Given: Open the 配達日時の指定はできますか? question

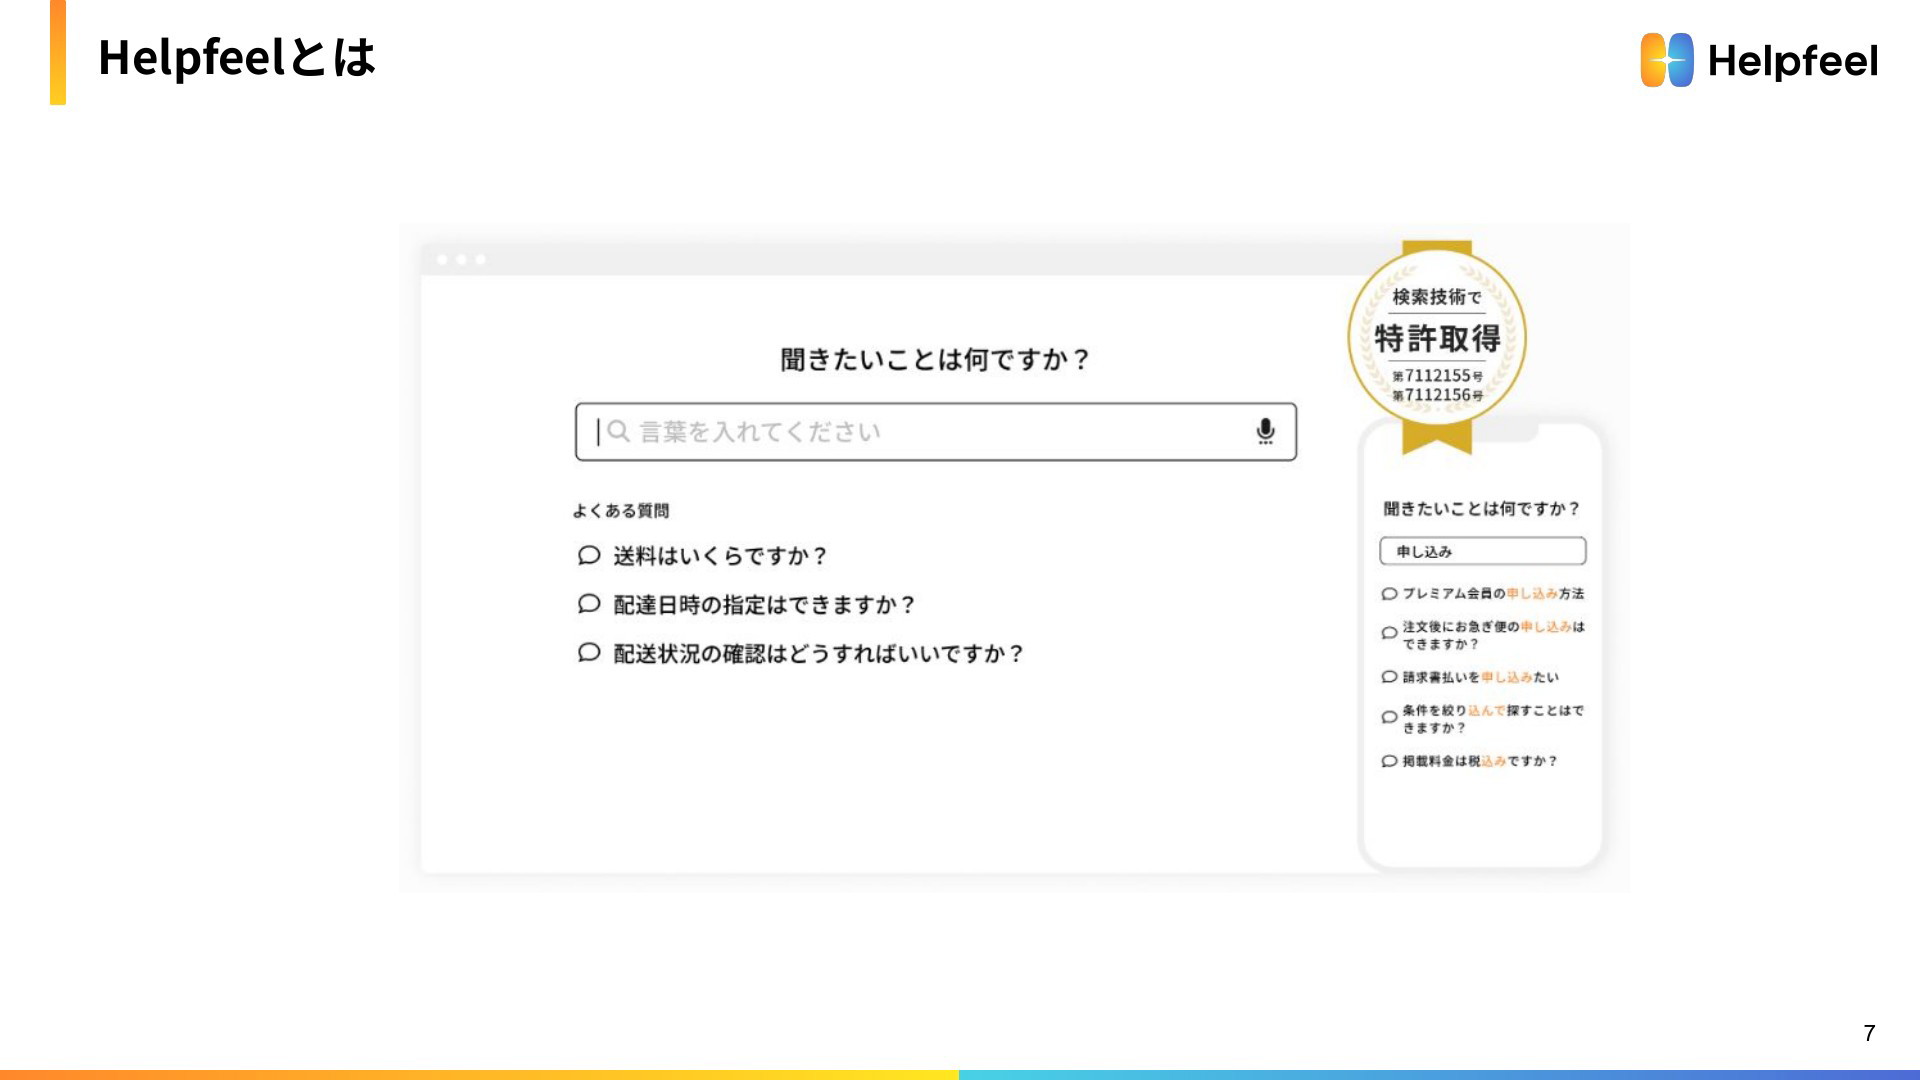Looking at the screenshot, I should [764, 605].
